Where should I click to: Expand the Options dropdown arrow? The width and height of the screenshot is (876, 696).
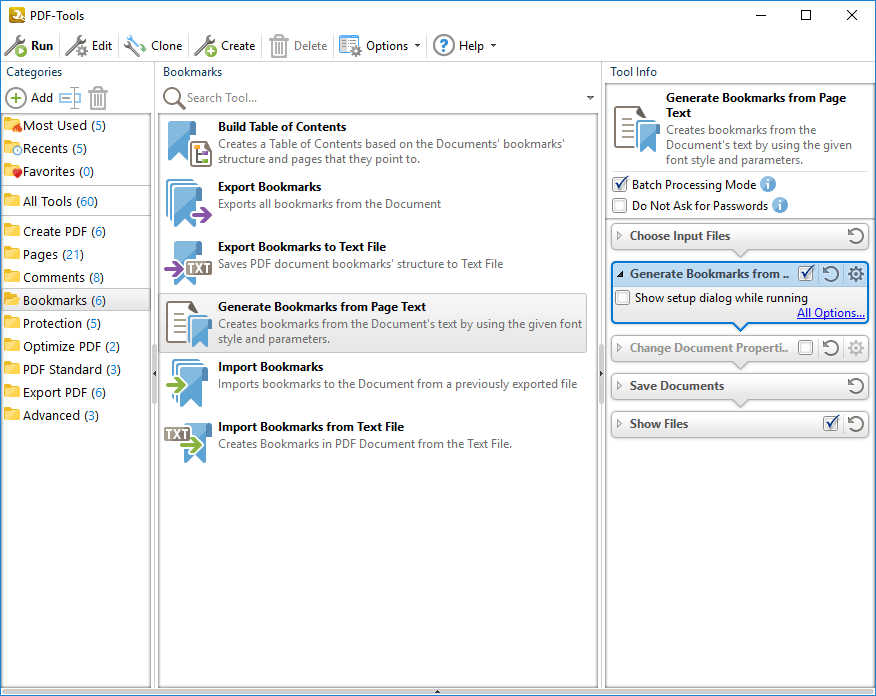pos(417,46)
